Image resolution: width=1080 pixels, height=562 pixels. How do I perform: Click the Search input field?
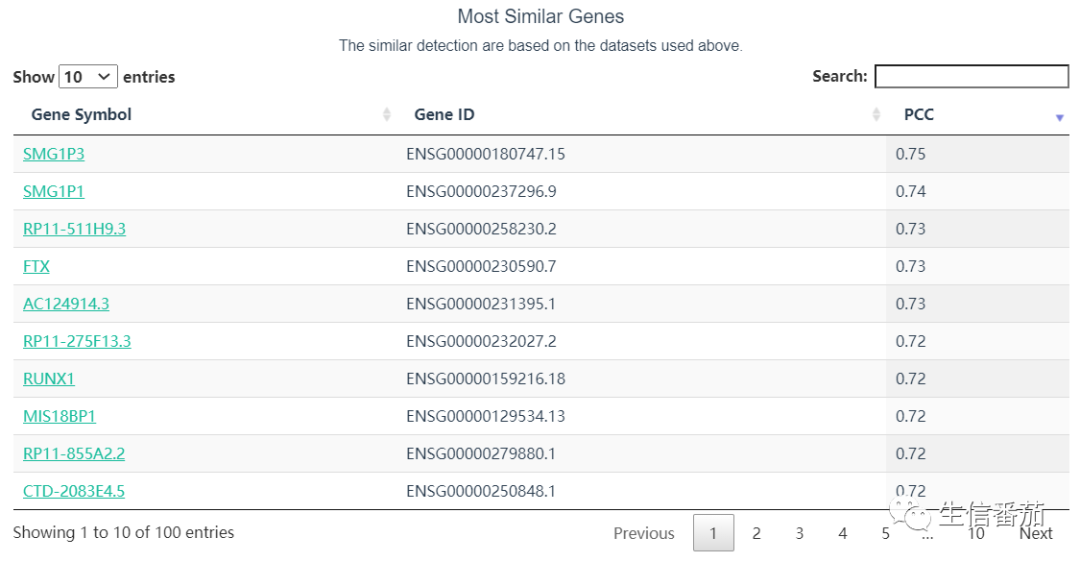(971, 76)
